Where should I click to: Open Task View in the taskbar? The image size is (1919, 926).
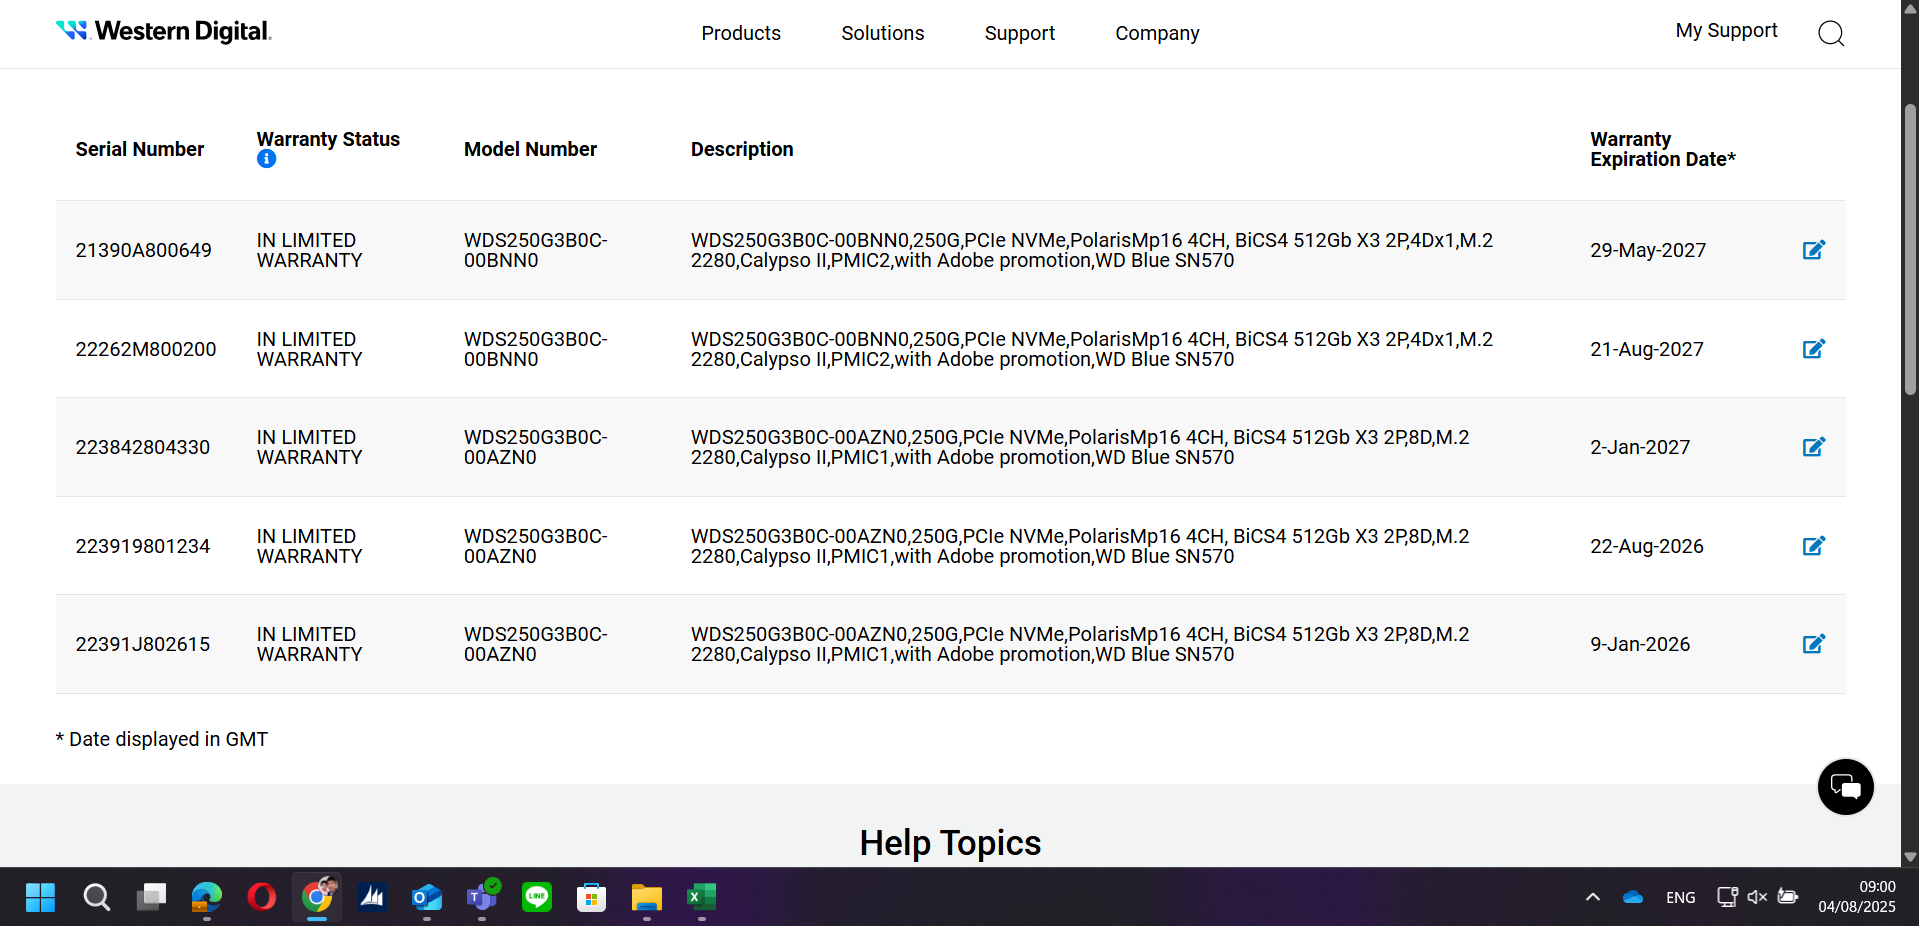(x=151, y=897)
